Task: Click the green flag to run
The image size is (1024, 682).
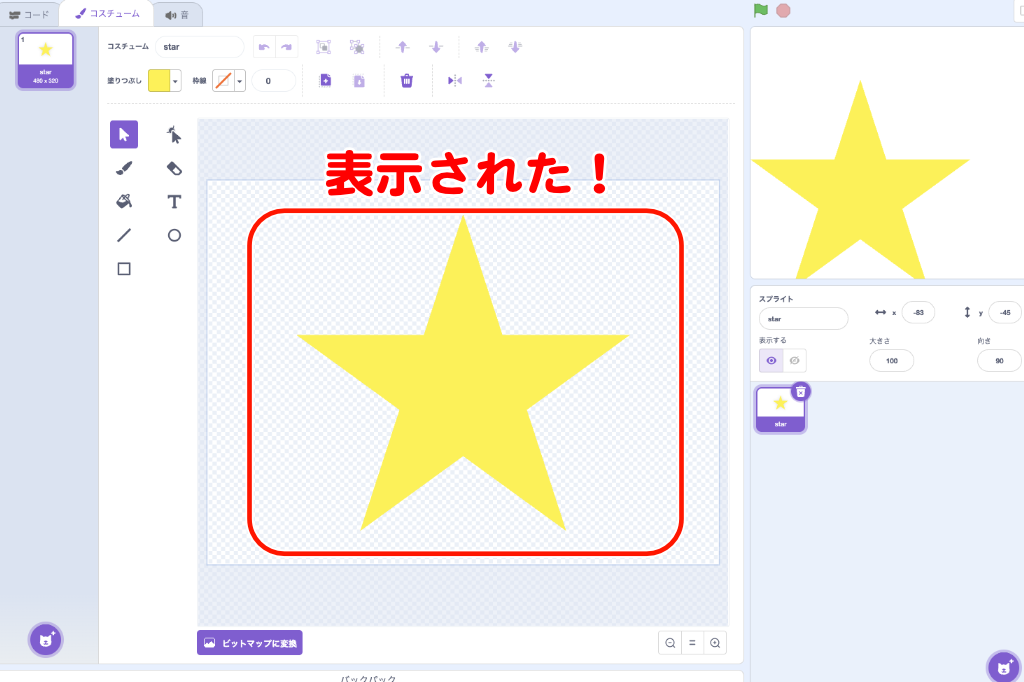Action: [761, 10]
